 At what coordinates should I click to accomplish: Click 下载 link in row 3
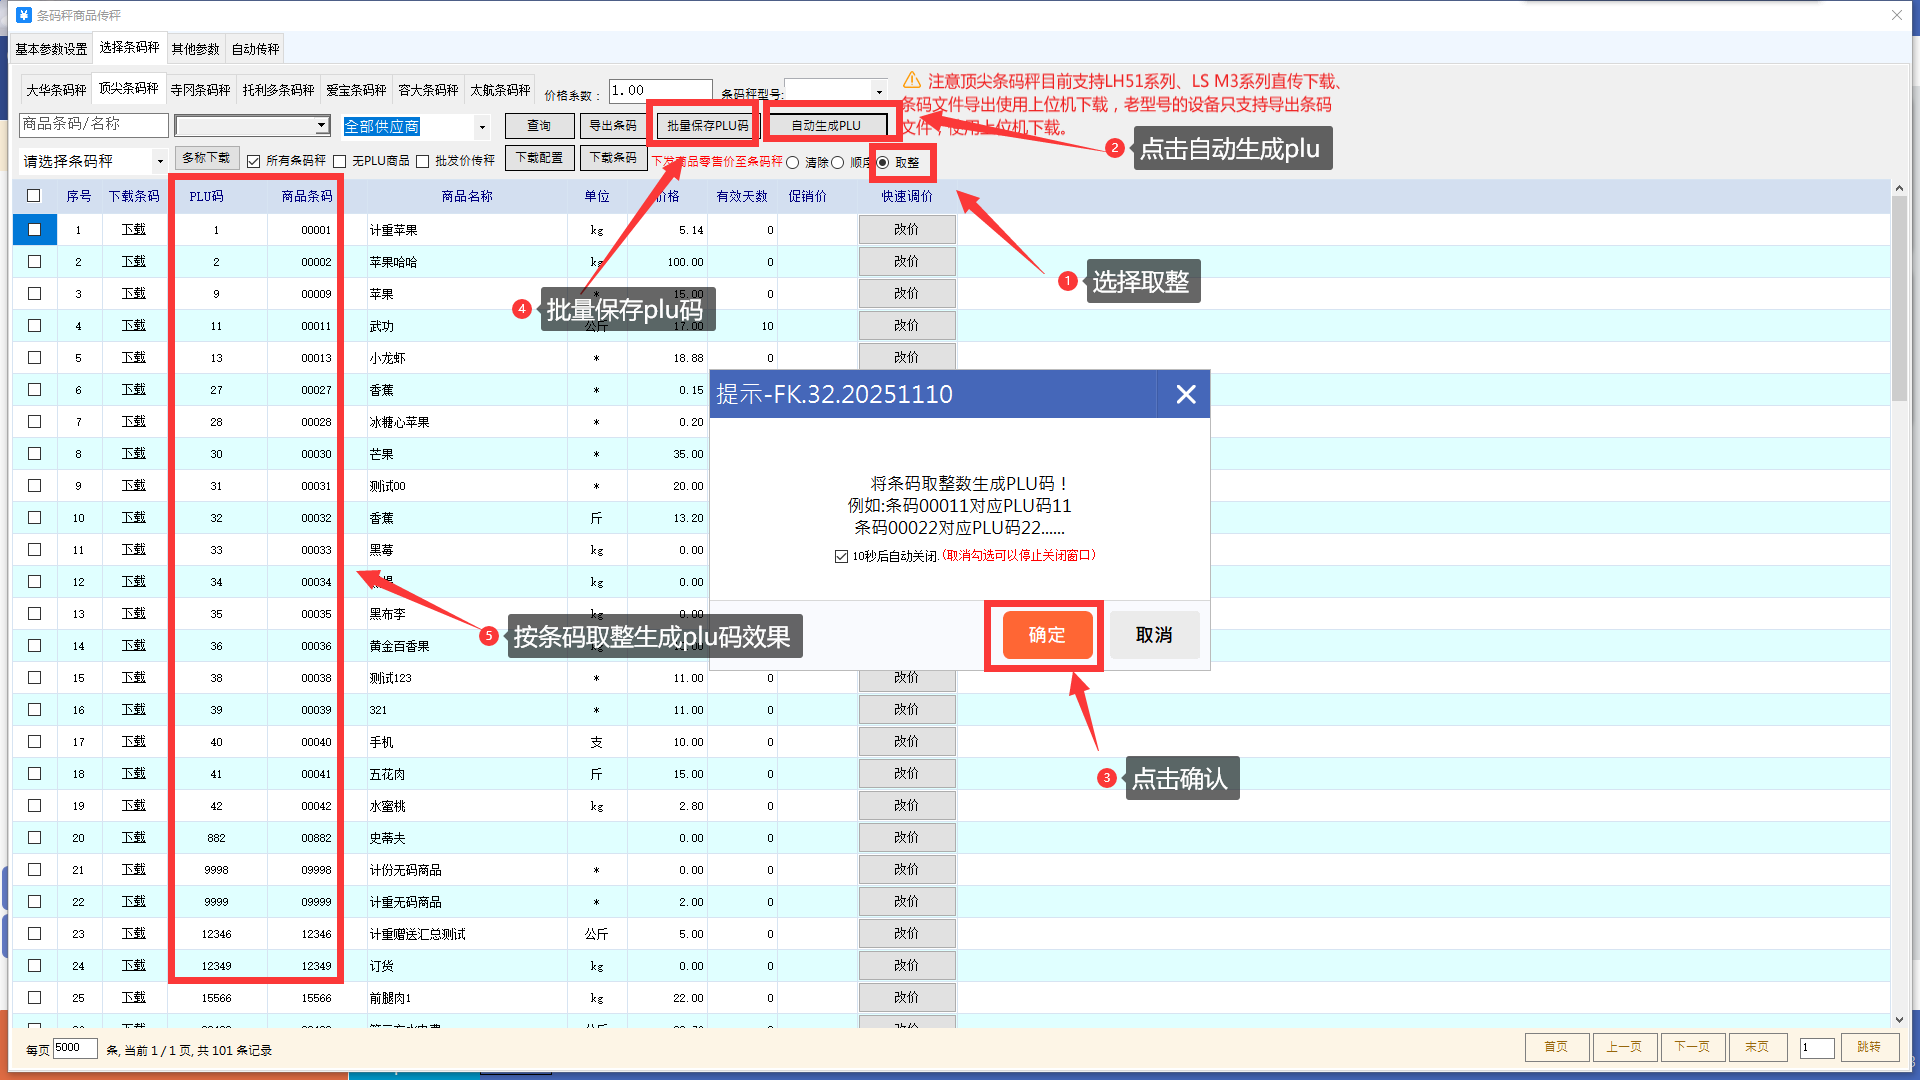pos(133,294)
